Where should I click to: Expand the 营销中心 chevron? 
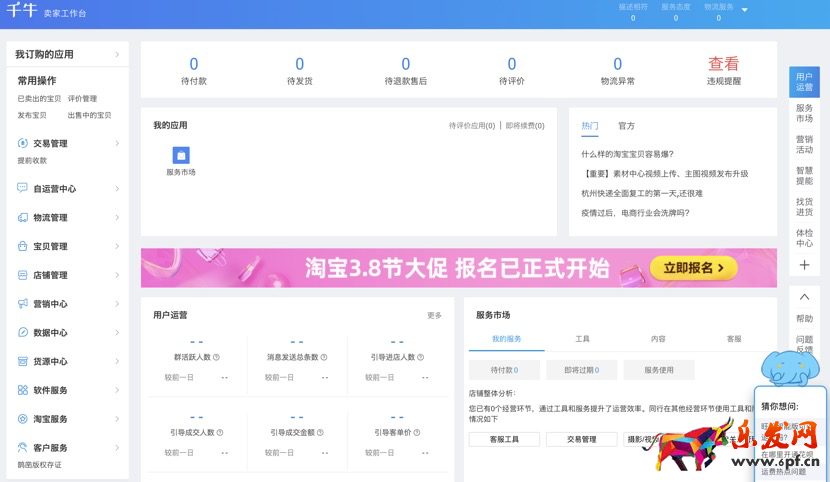117,304
